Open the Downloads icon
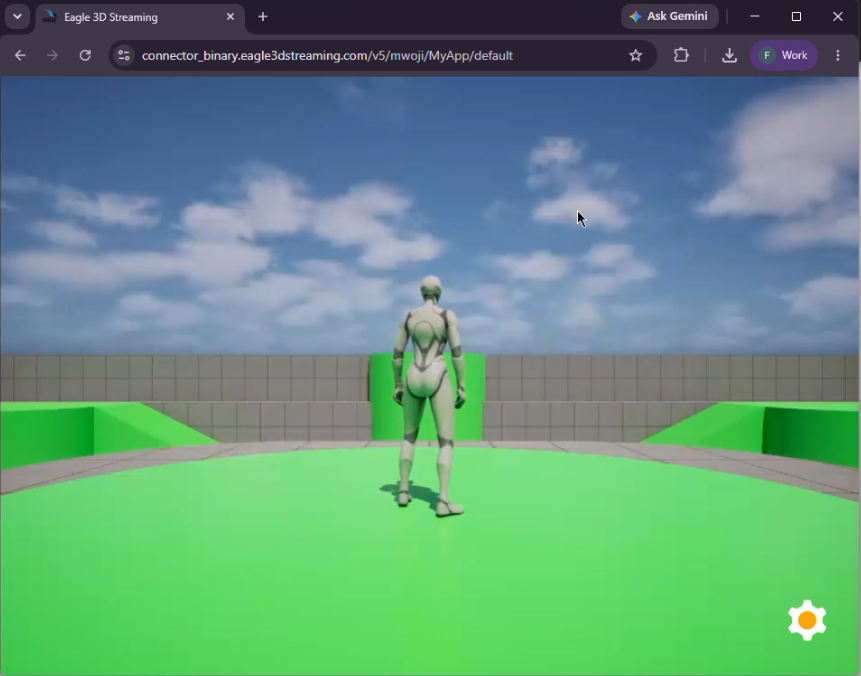The image size is (861, 676). 729,55
